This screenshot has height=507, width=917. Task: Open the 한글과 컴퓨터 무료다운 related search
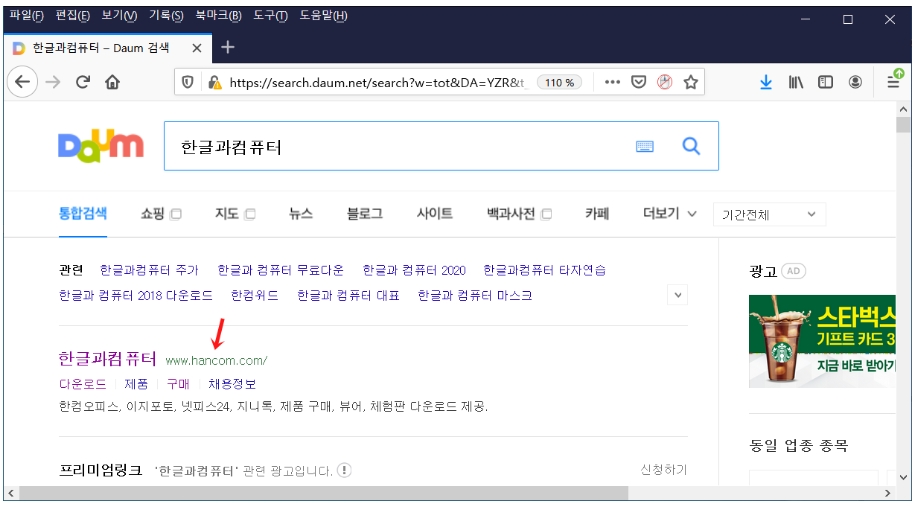[281, 270]
